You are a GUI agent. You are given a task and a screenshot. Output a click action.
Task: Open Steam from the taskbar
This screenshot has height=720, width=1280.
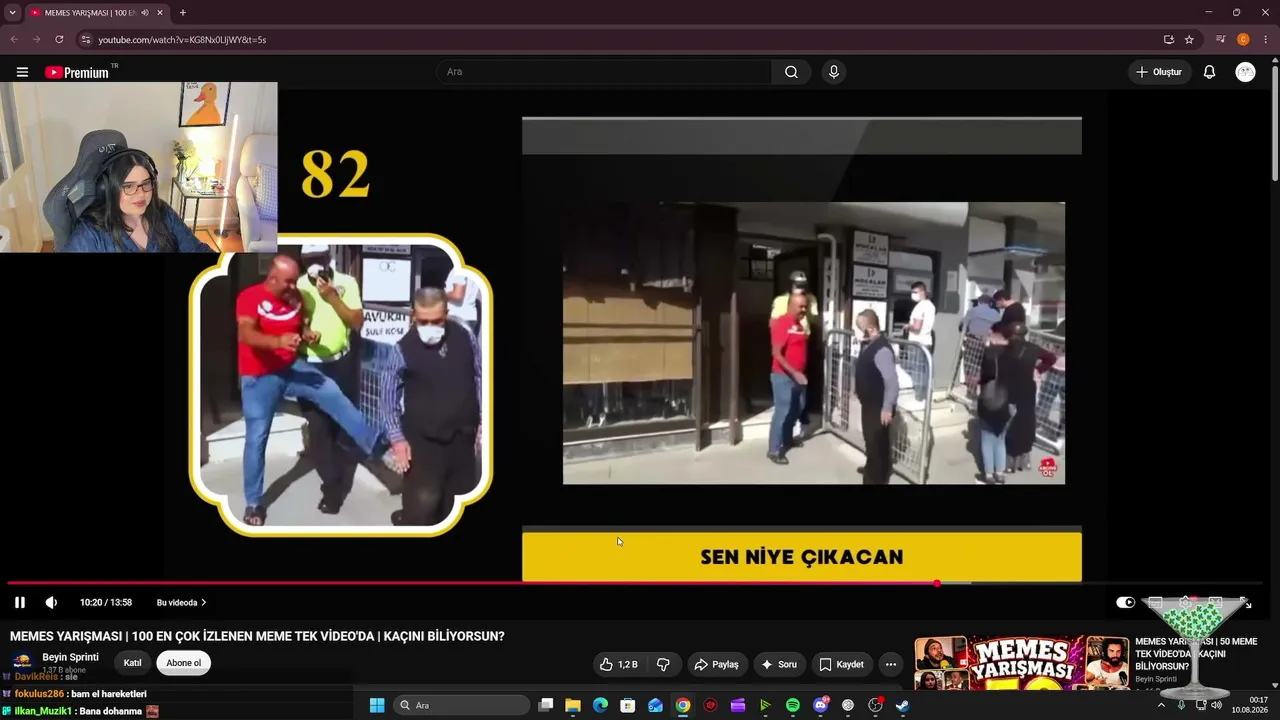click(x=902, y=705)
